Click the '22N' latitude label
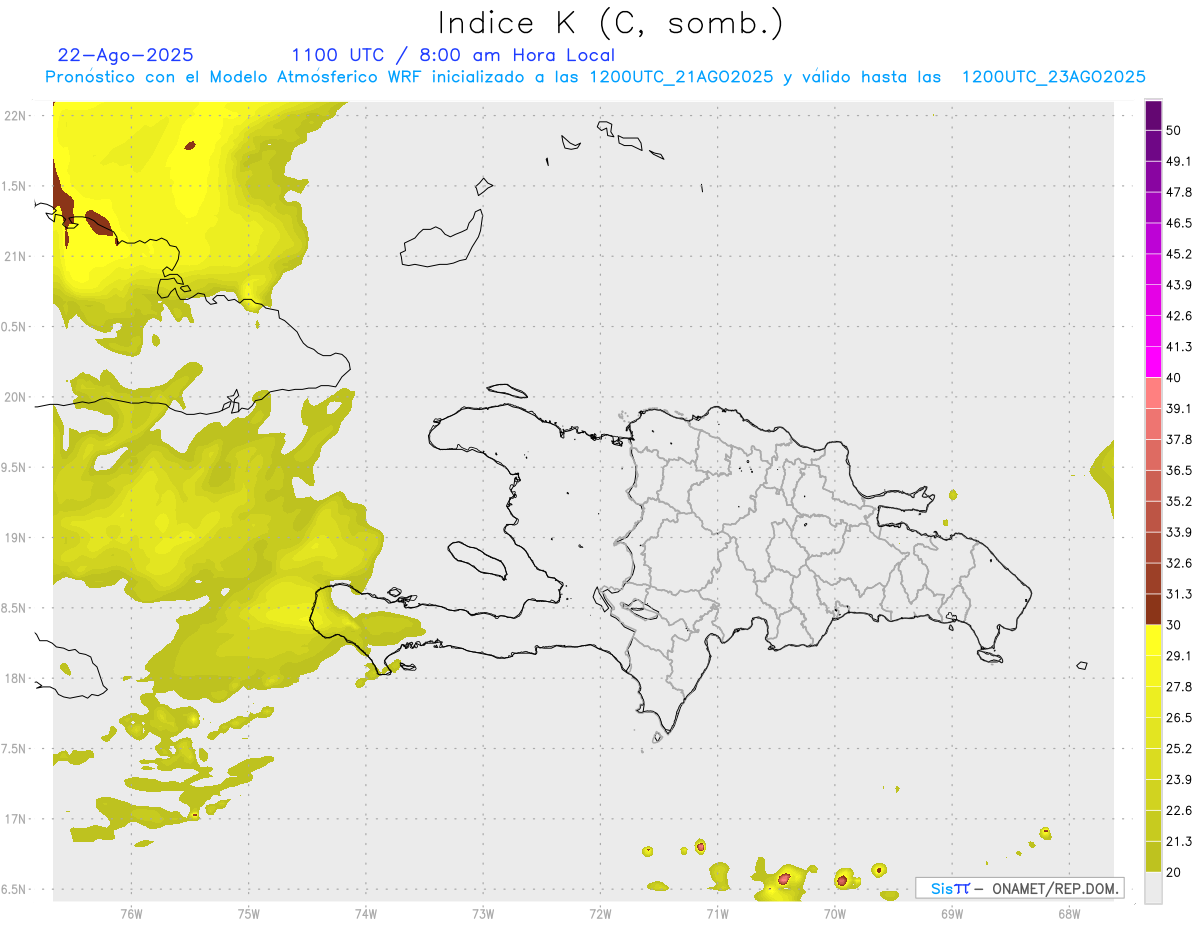The width and height of the screenshot is (1200, 927). point(17,116)
